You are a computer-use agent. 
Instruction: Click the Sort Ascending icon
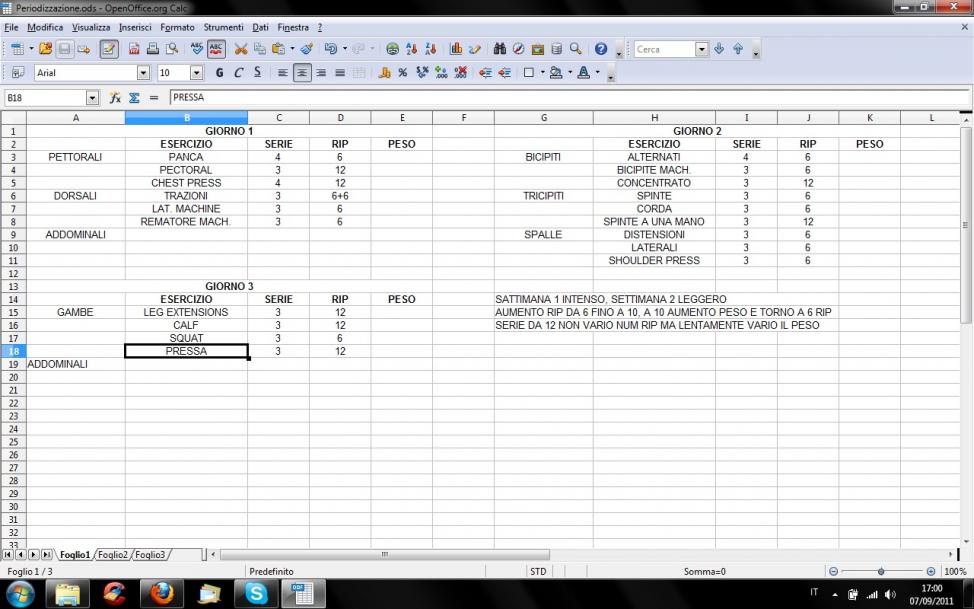coord(412,49)
